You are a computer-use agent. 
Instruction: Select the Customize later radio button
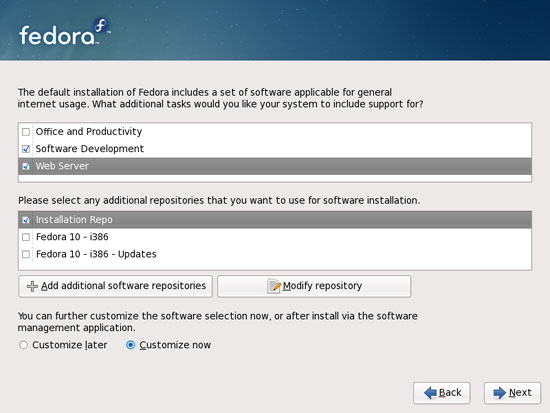(24, 345)
